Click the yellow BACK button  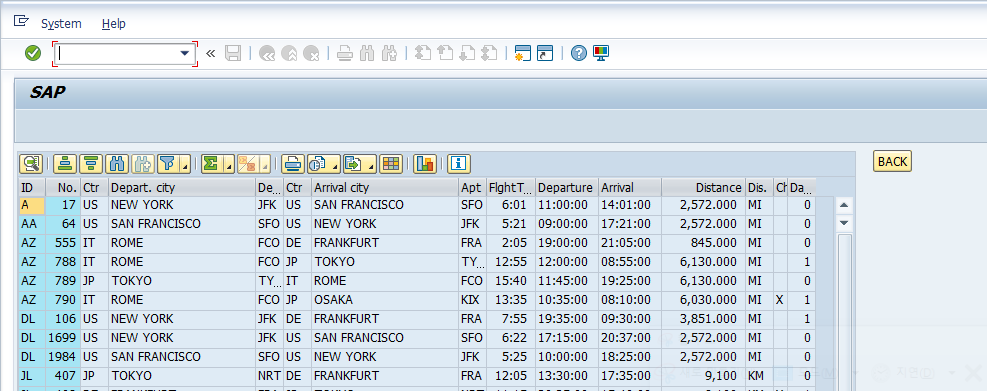tap(892, 161)
